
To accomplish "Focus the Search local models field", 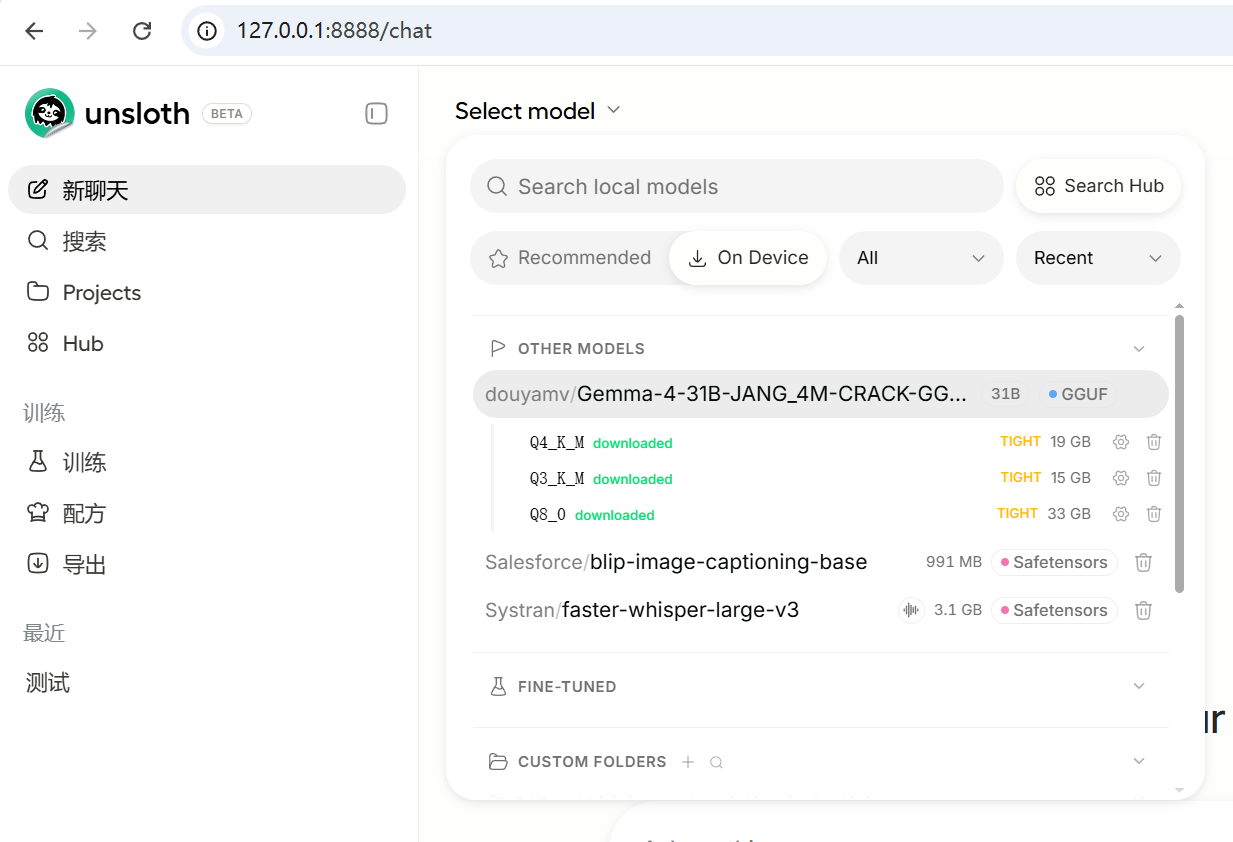I will [x=737, y=186].
